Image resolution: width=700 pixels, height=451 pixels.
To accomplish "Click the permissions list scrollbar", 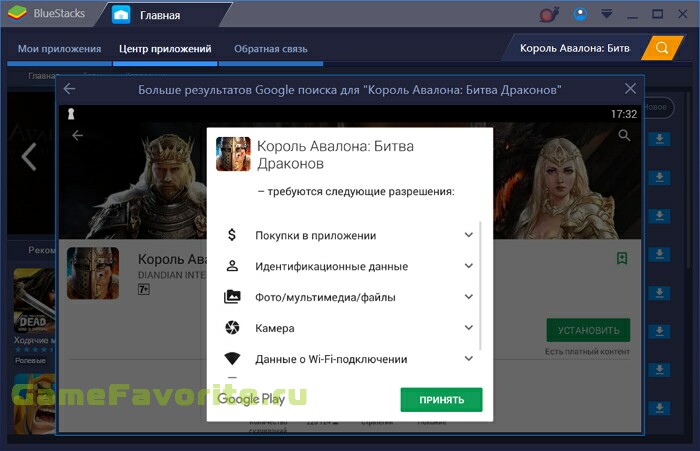I will click(480, 286).
